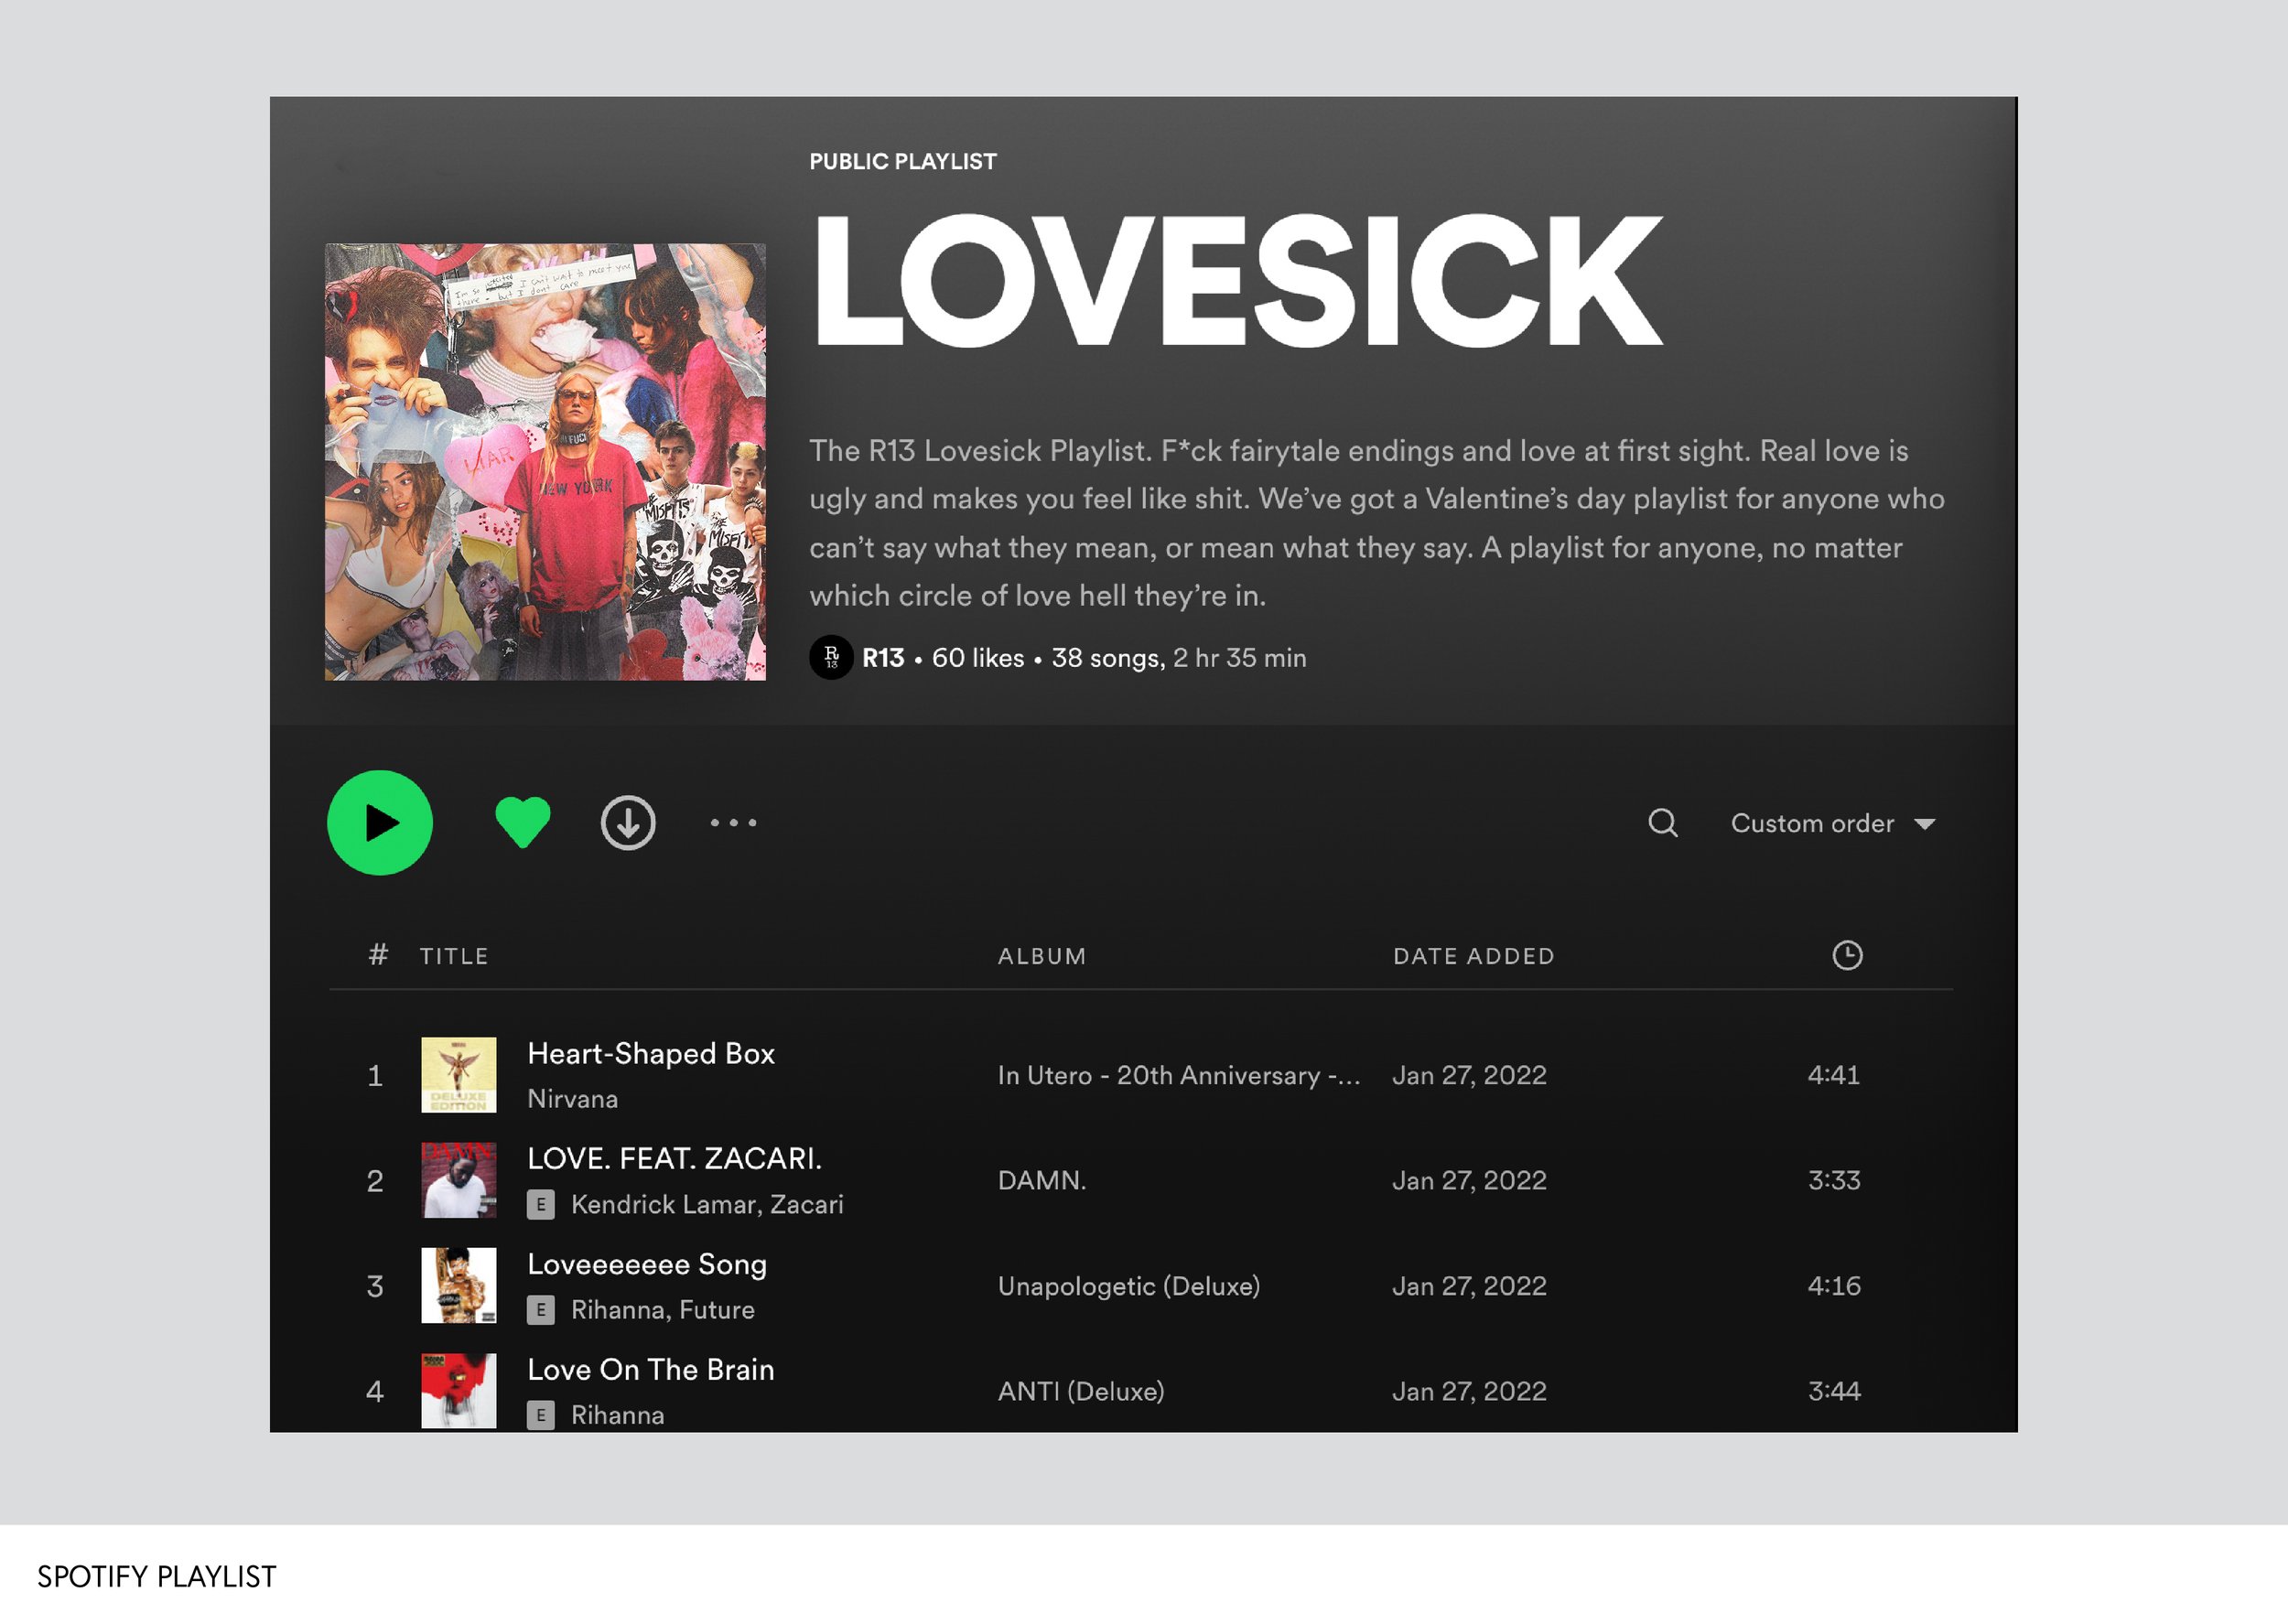The image size is (2288, 1624).
Task: Open the ANTI (Deluxe) album link
Action: [x=1081, y=1391]
